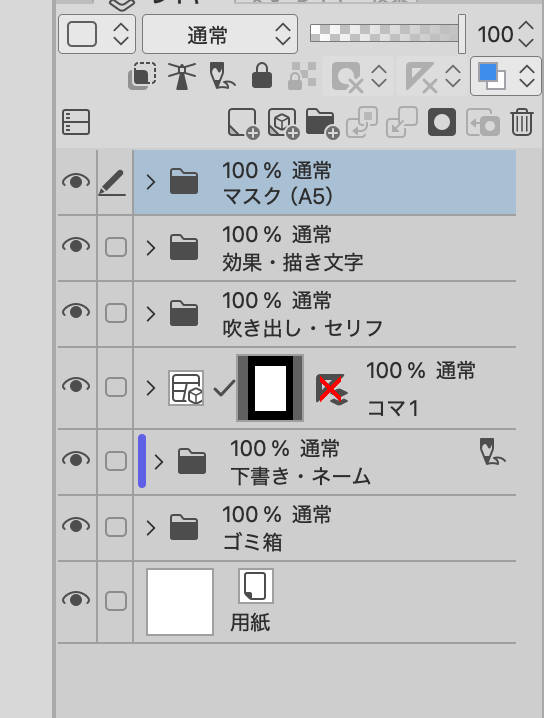Screen dimensions: 544x718
Task: Toggle set as draft layer icon
Action: click(x=222, y=76)
